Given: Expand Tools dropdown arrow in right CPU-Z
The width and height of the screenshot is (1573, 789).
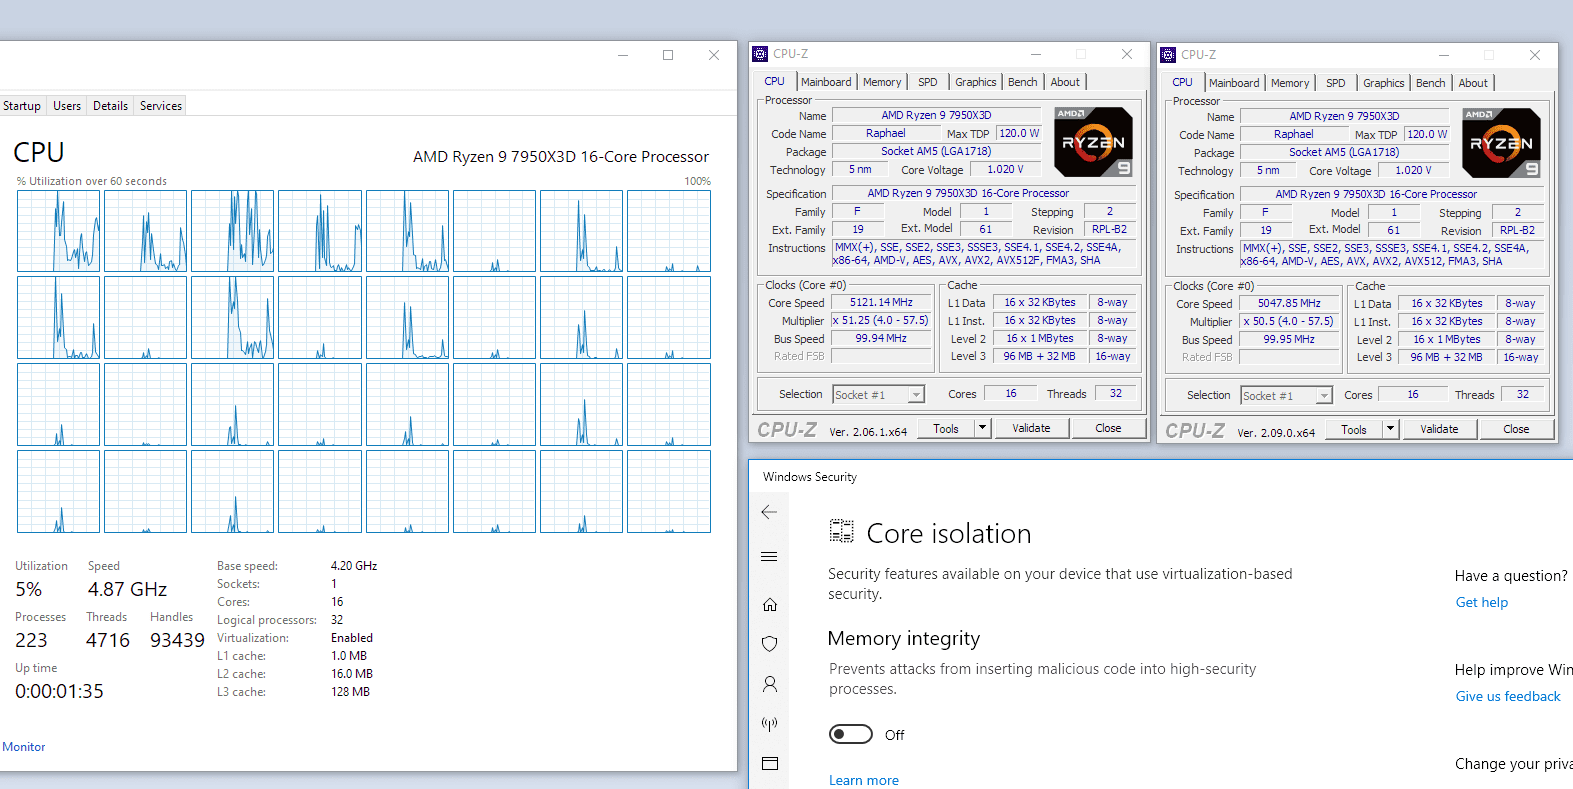Looking at the screenshot, I should click(x=1390, y=429).
